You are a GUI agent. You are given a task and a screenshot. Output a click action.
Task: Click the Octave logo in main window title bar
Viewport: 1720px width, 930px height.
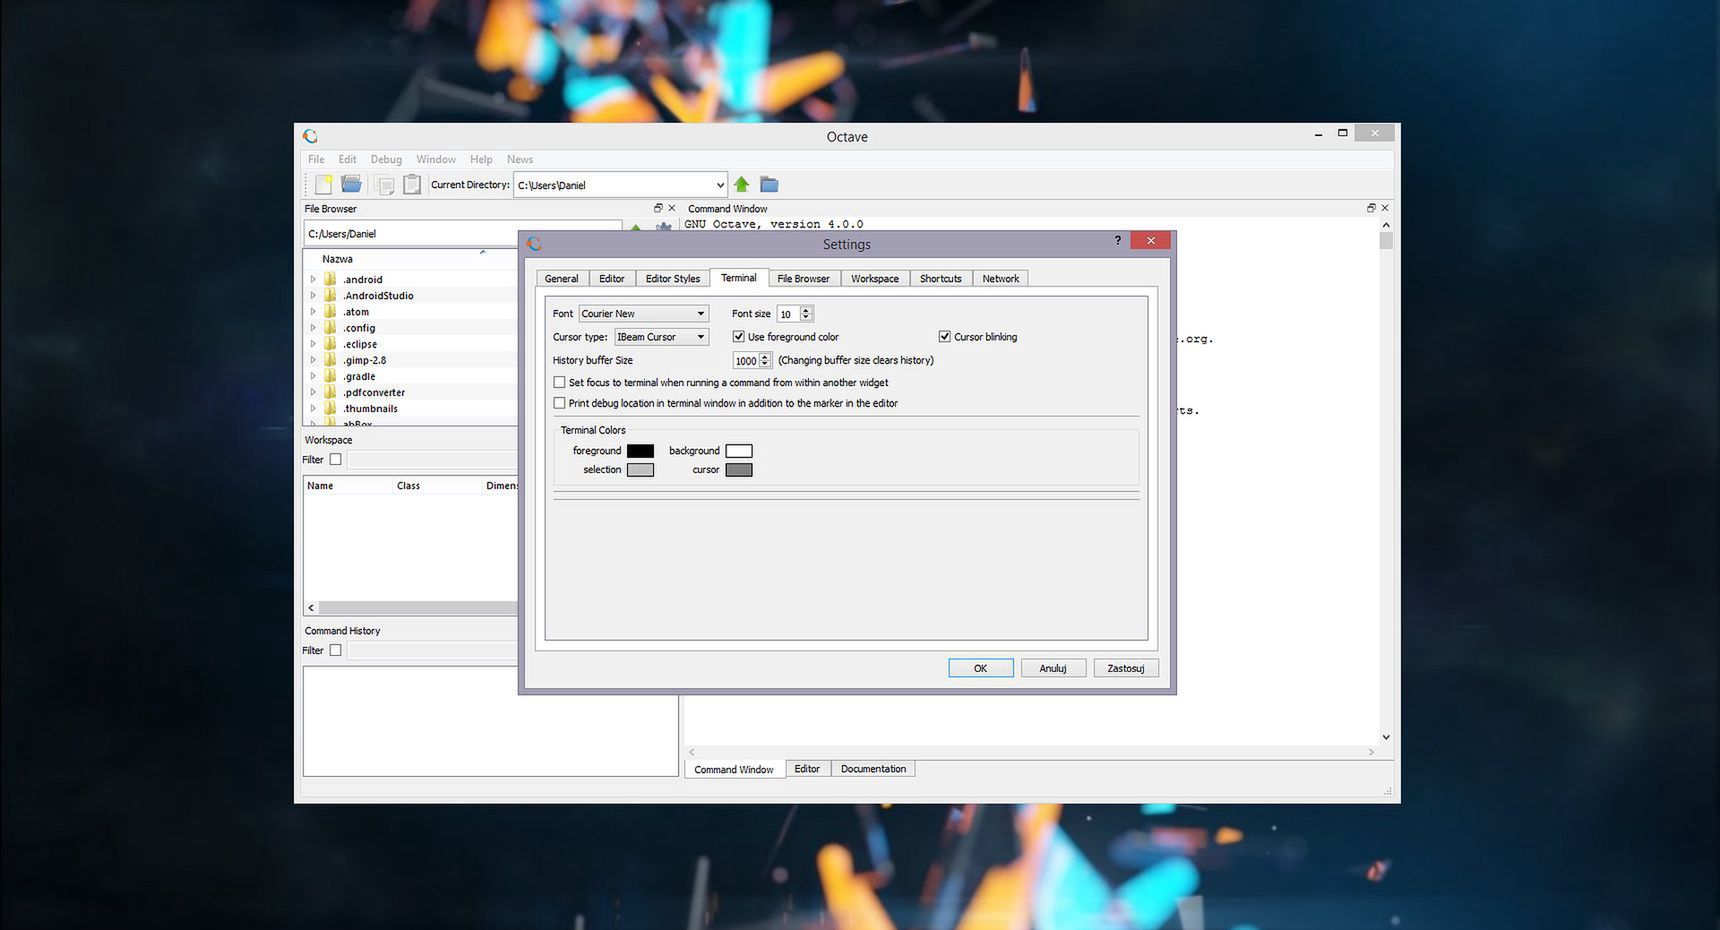coord(310,136)
